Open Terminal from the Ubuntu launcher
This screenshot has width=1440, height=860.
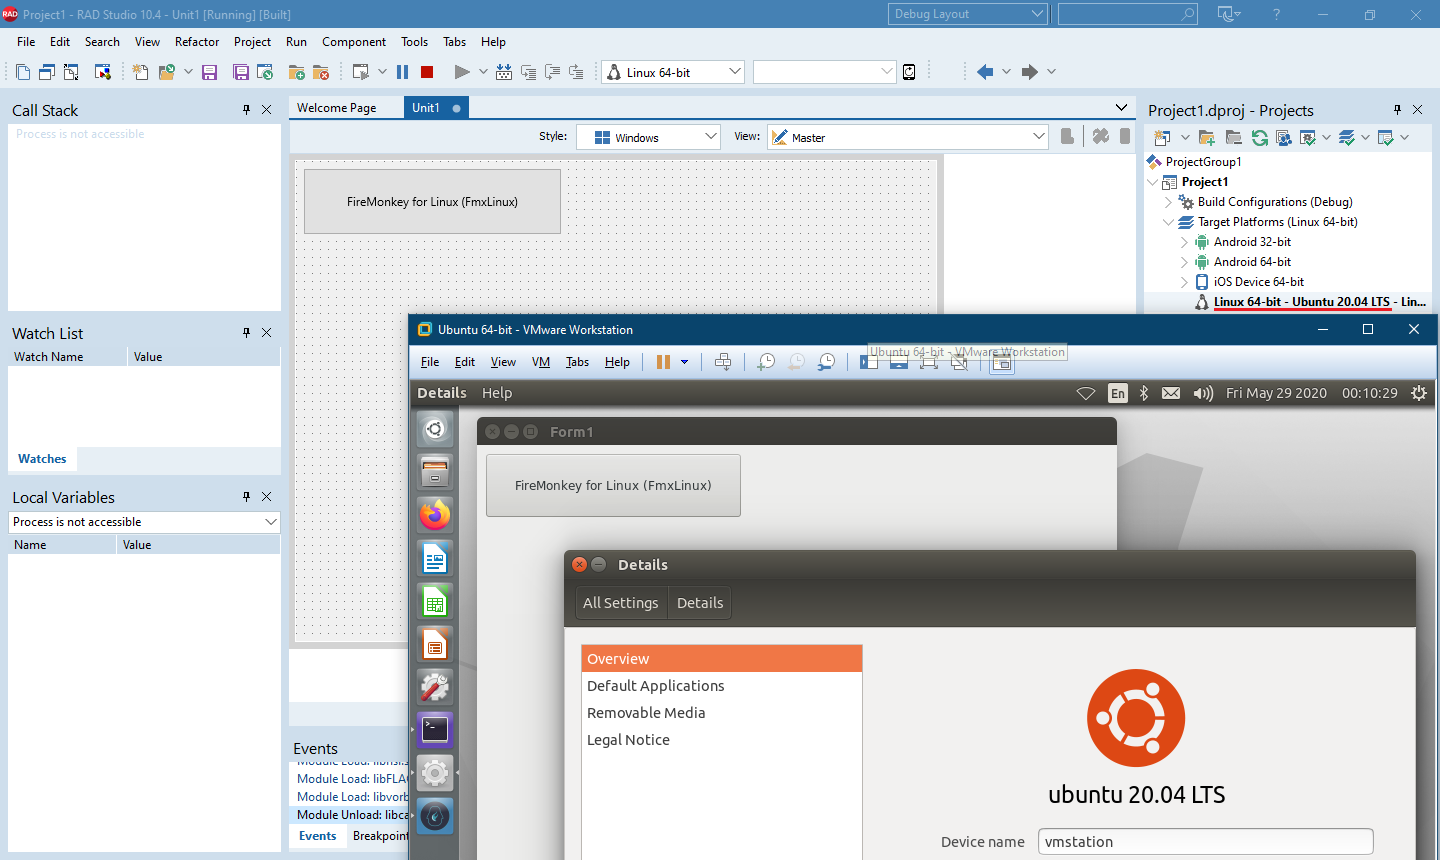(x=435, y=730)
